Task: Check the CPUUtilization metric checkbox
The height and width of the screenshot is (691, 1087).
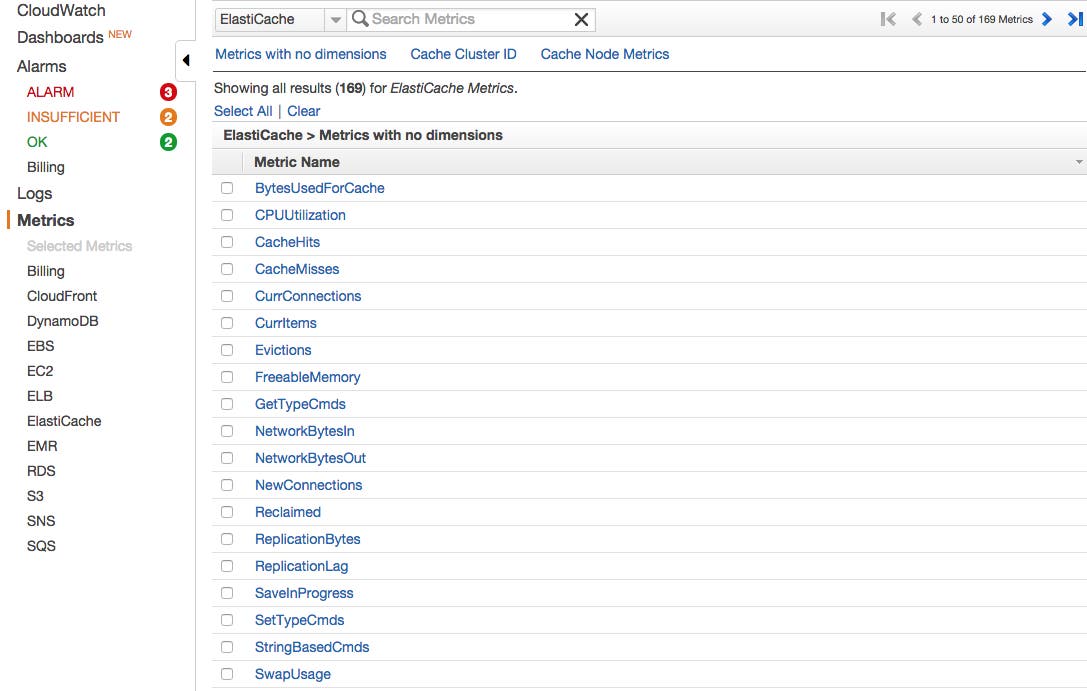Action: pyautogui.click(x=226, y=214)
